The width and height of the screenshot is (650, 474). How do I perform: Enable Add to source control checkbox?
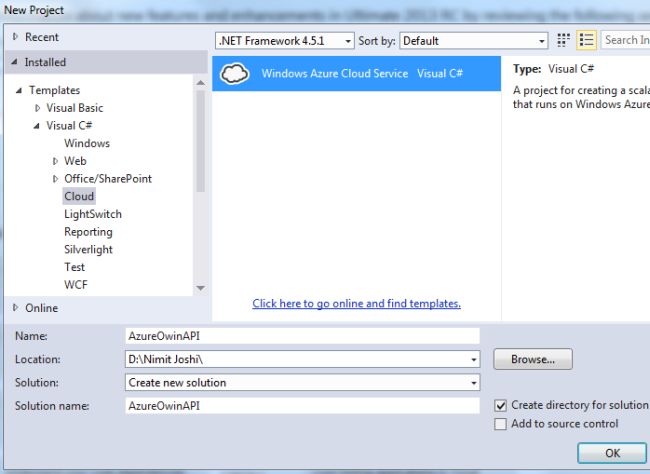click(500, 424)
